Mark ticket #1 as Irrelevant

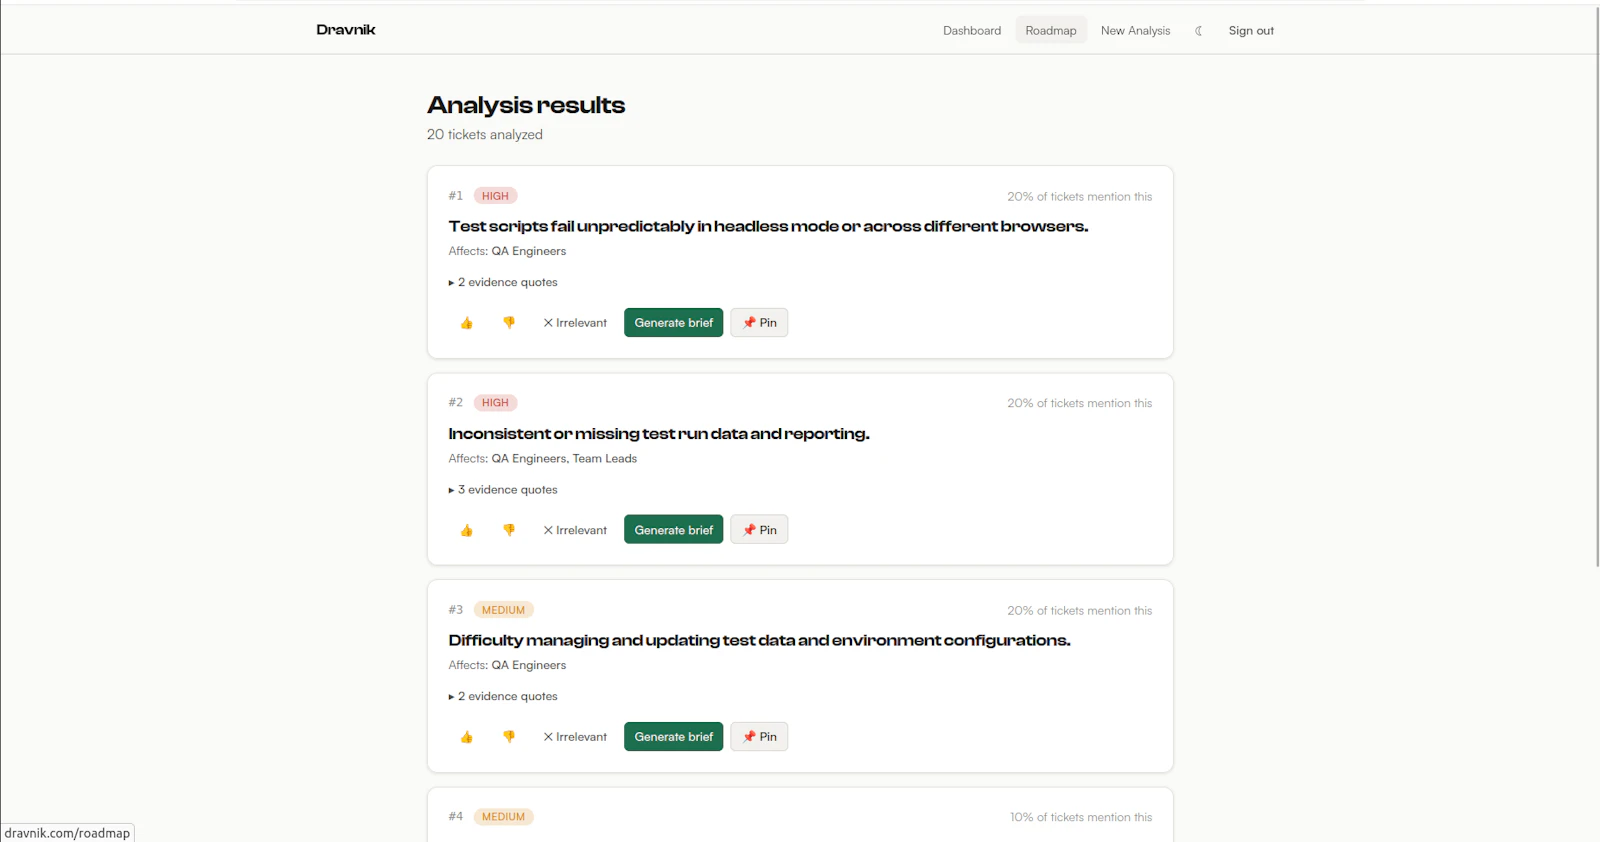pos(574,322)
